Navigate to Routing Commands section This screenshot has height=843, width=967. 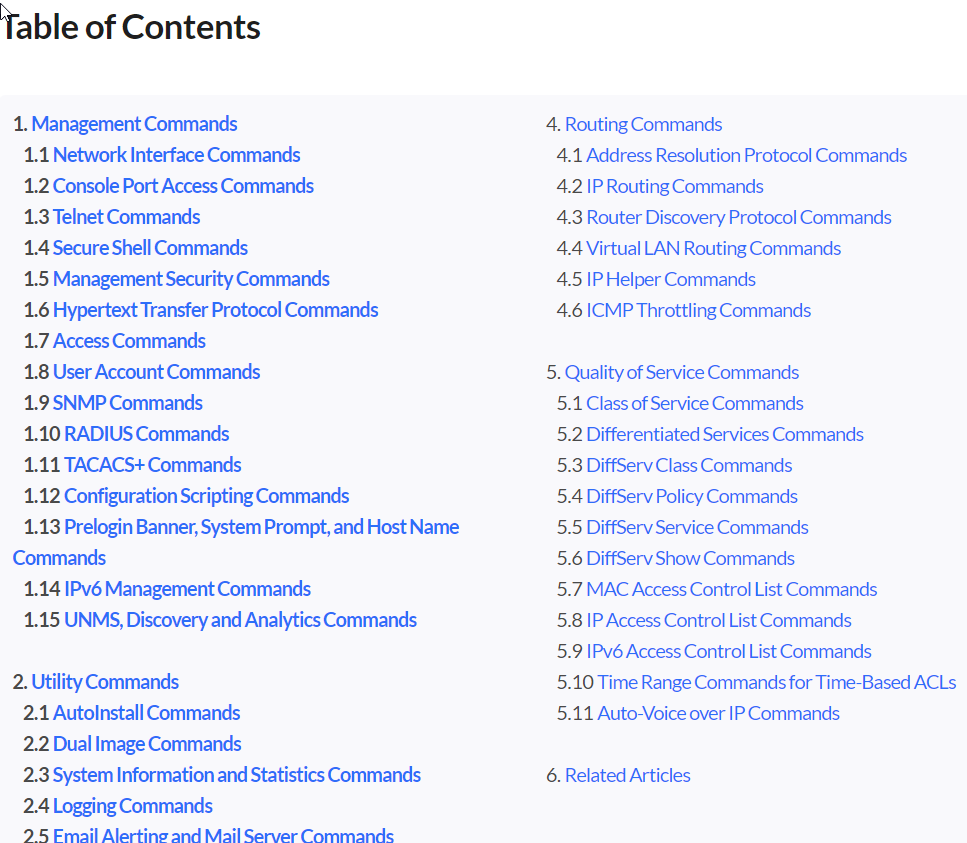(x=643, y=124)
